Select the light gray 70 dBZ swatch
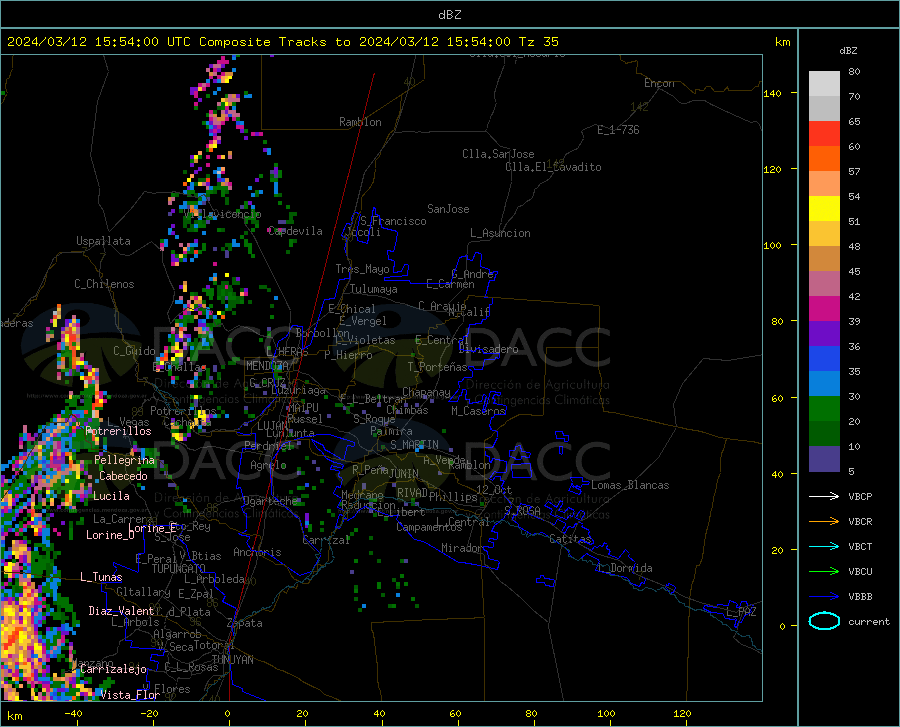 click(x=824, y=84)
